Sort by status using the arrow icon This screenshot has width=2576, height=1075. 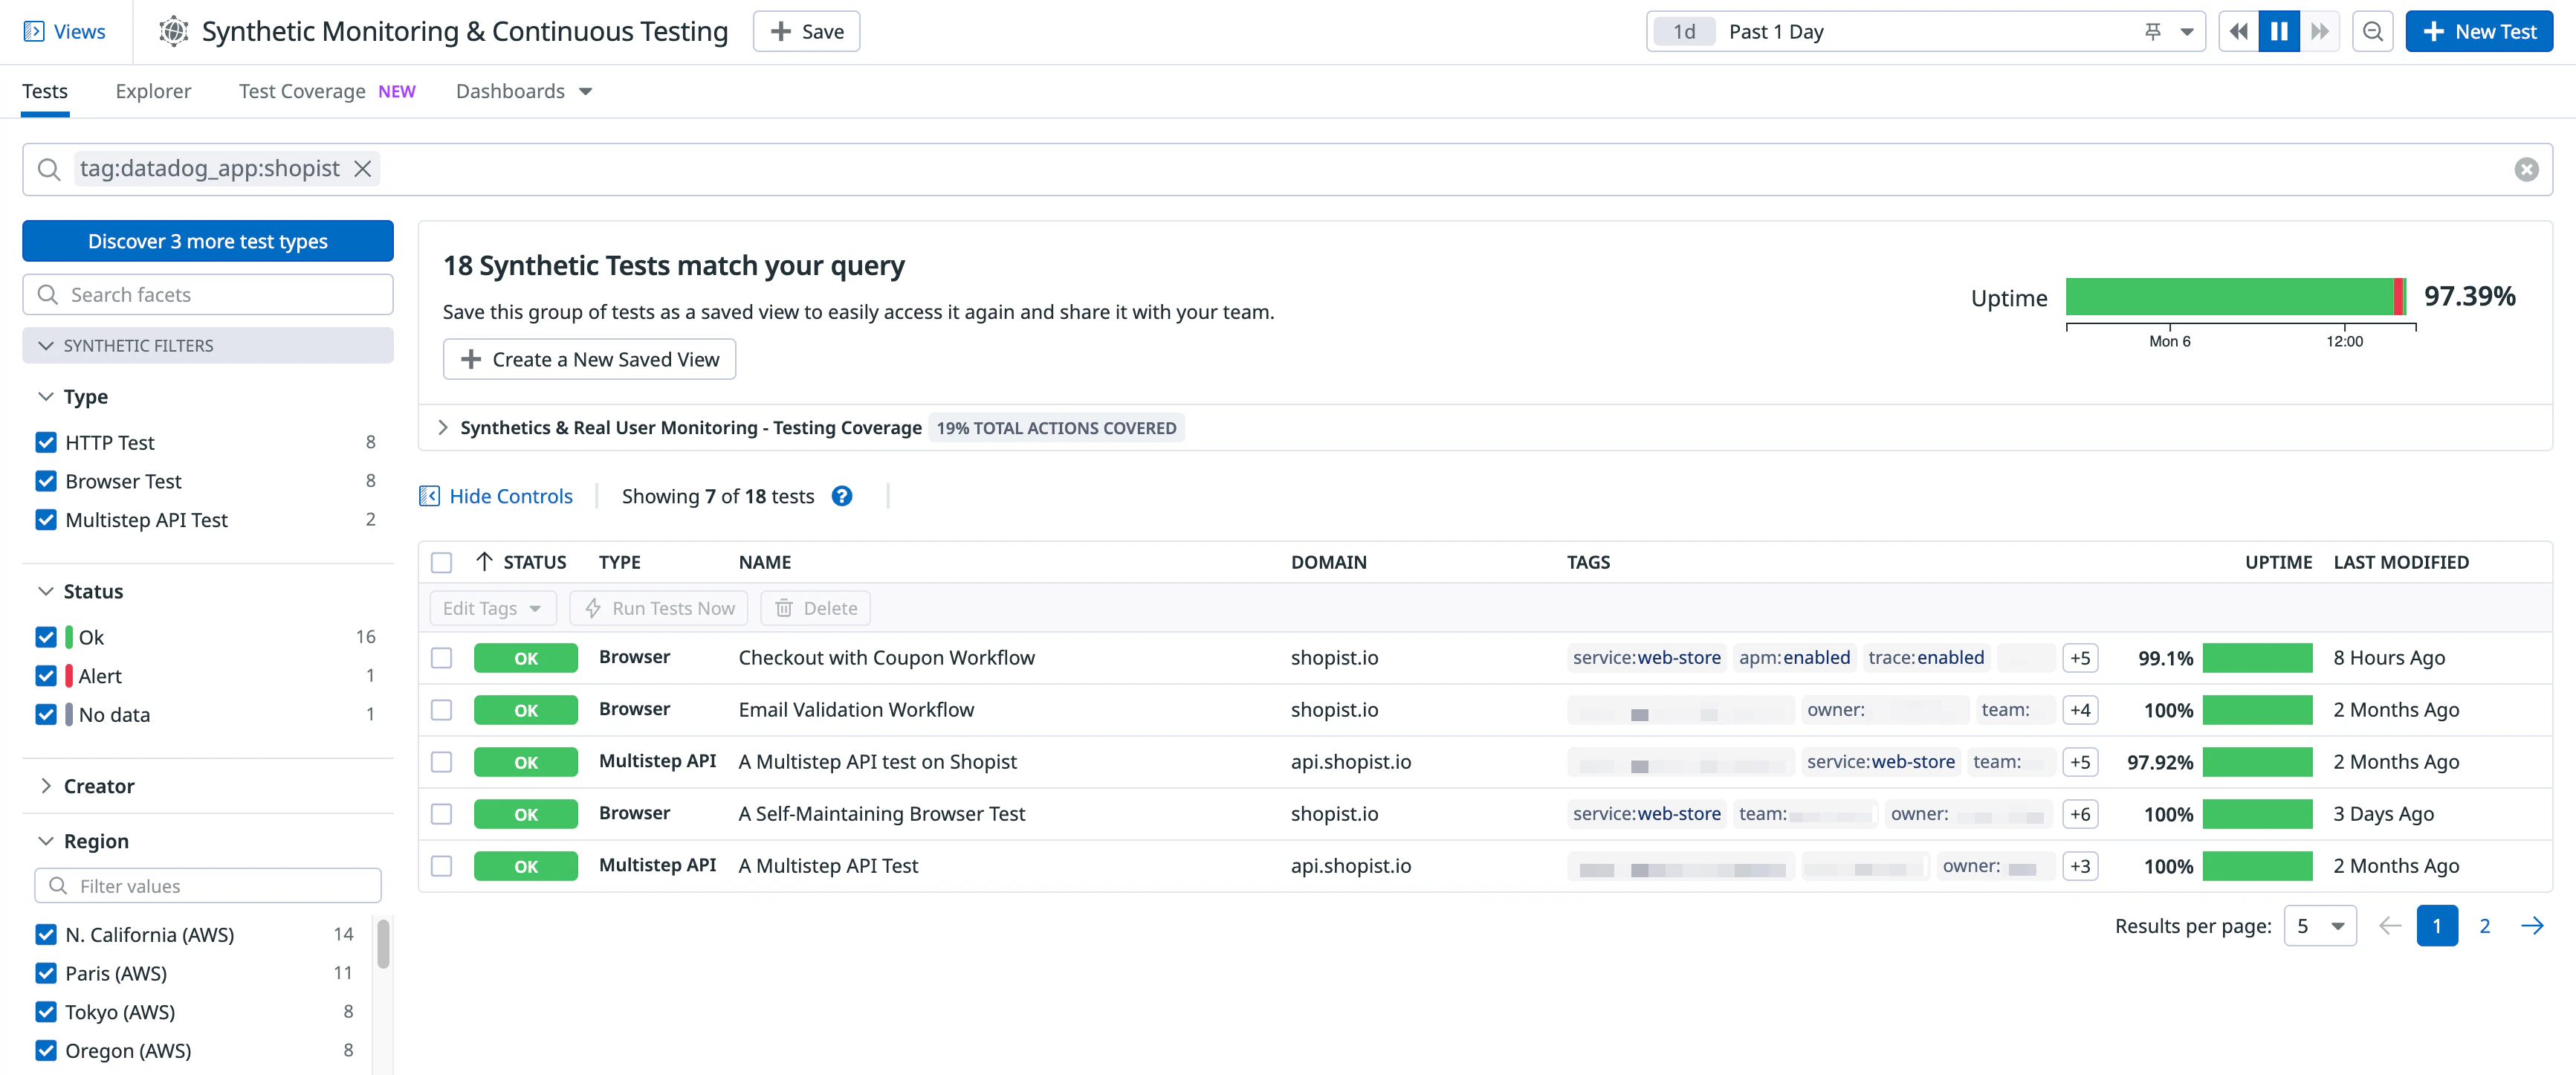484,562
